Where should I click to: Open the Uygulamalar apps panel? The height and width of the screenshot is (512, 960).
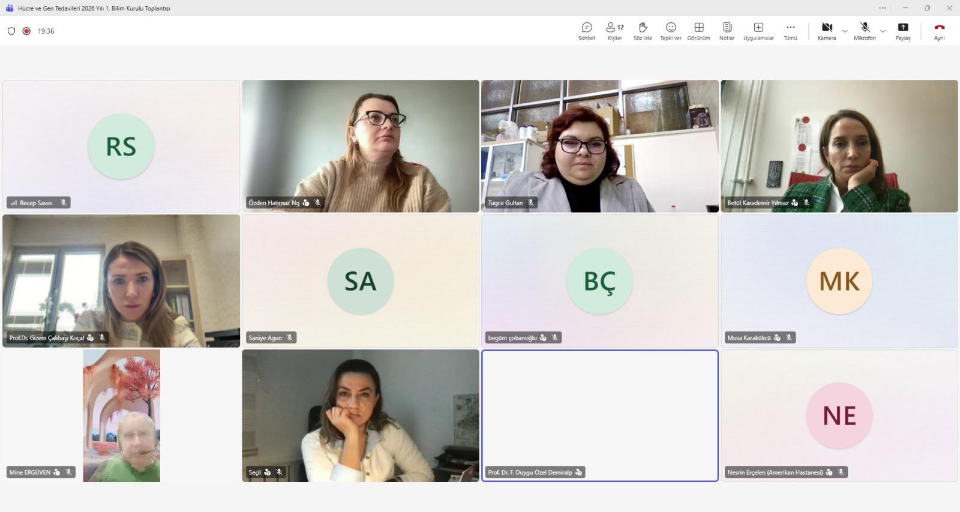click(x=759, y=31)
